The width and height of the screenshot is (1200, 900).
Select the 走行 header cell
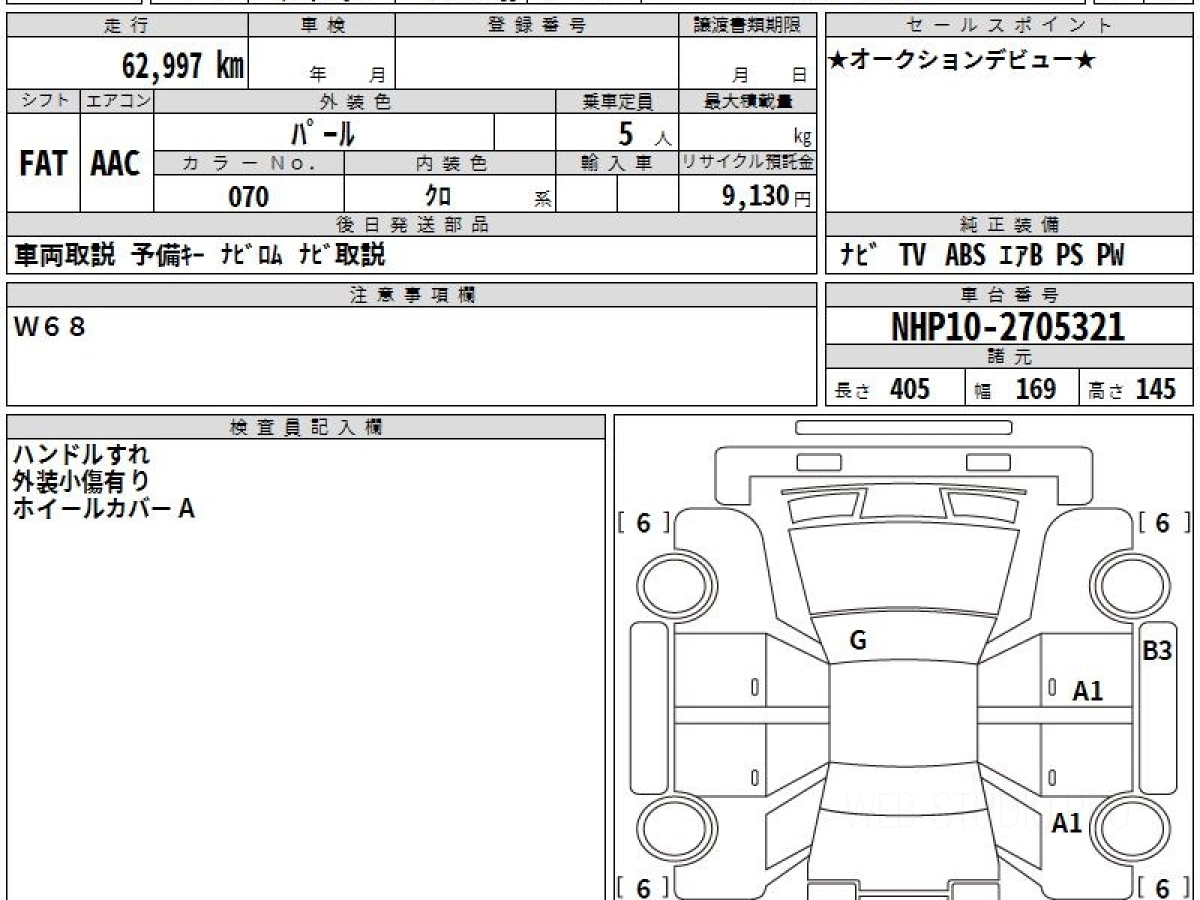127,27
